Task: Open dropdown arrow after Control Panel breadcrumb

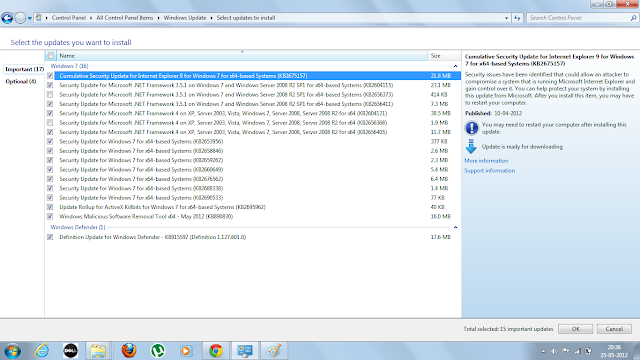Action: click(x=91, y=18)
